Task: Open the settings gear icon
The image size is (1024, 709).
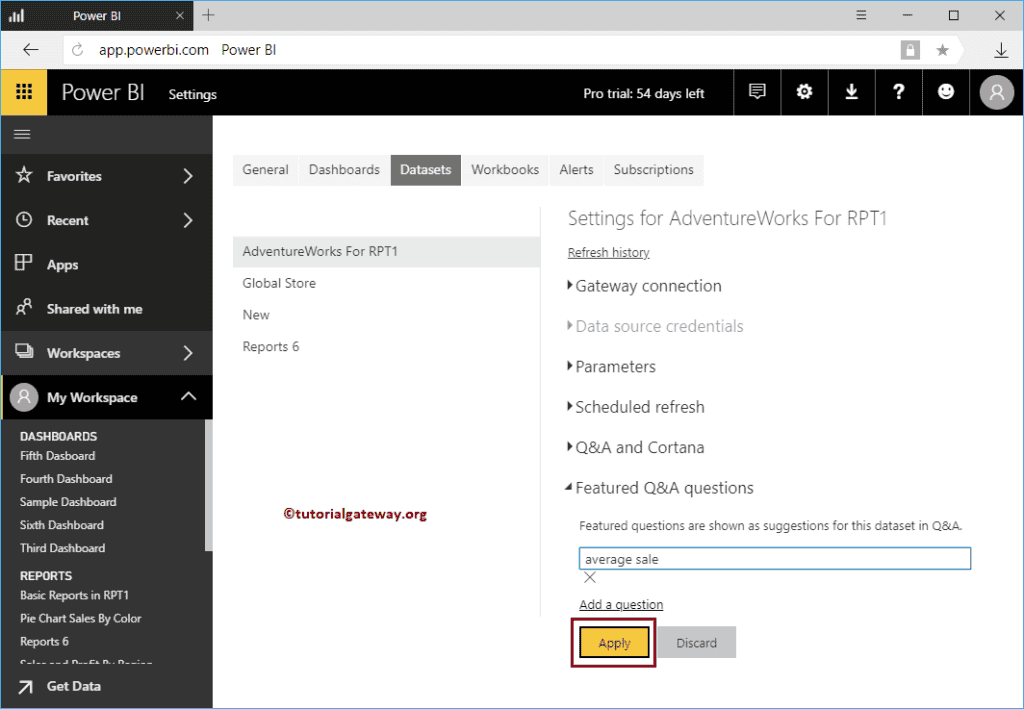Action: pyautogui.click(x=804, y=92)
